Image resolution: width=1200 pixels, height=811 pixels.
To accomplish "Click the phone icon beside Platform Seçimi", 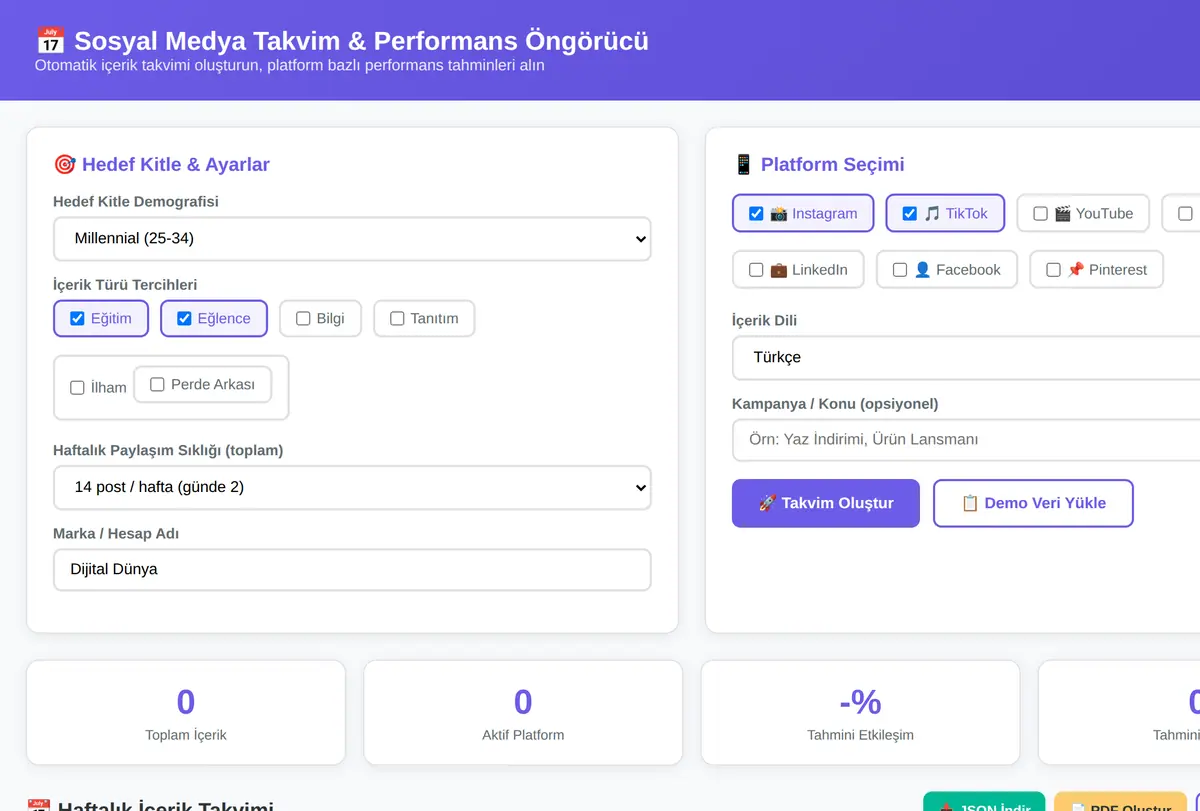I will coord(743,165).
